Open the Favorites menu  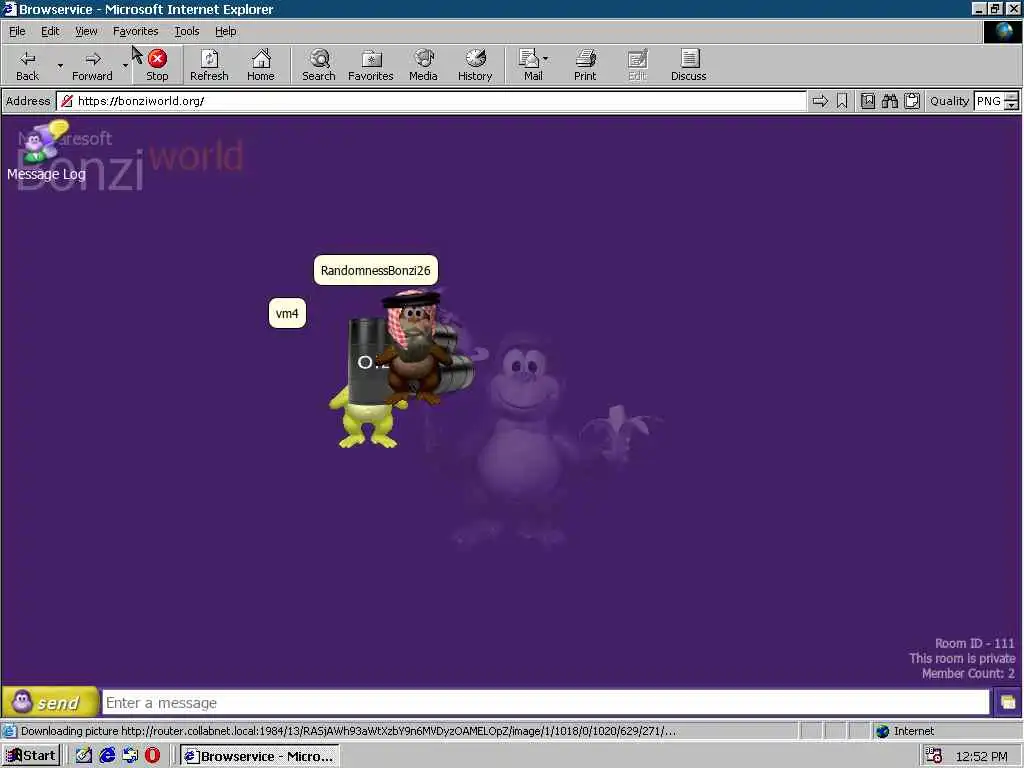[135, 31]
